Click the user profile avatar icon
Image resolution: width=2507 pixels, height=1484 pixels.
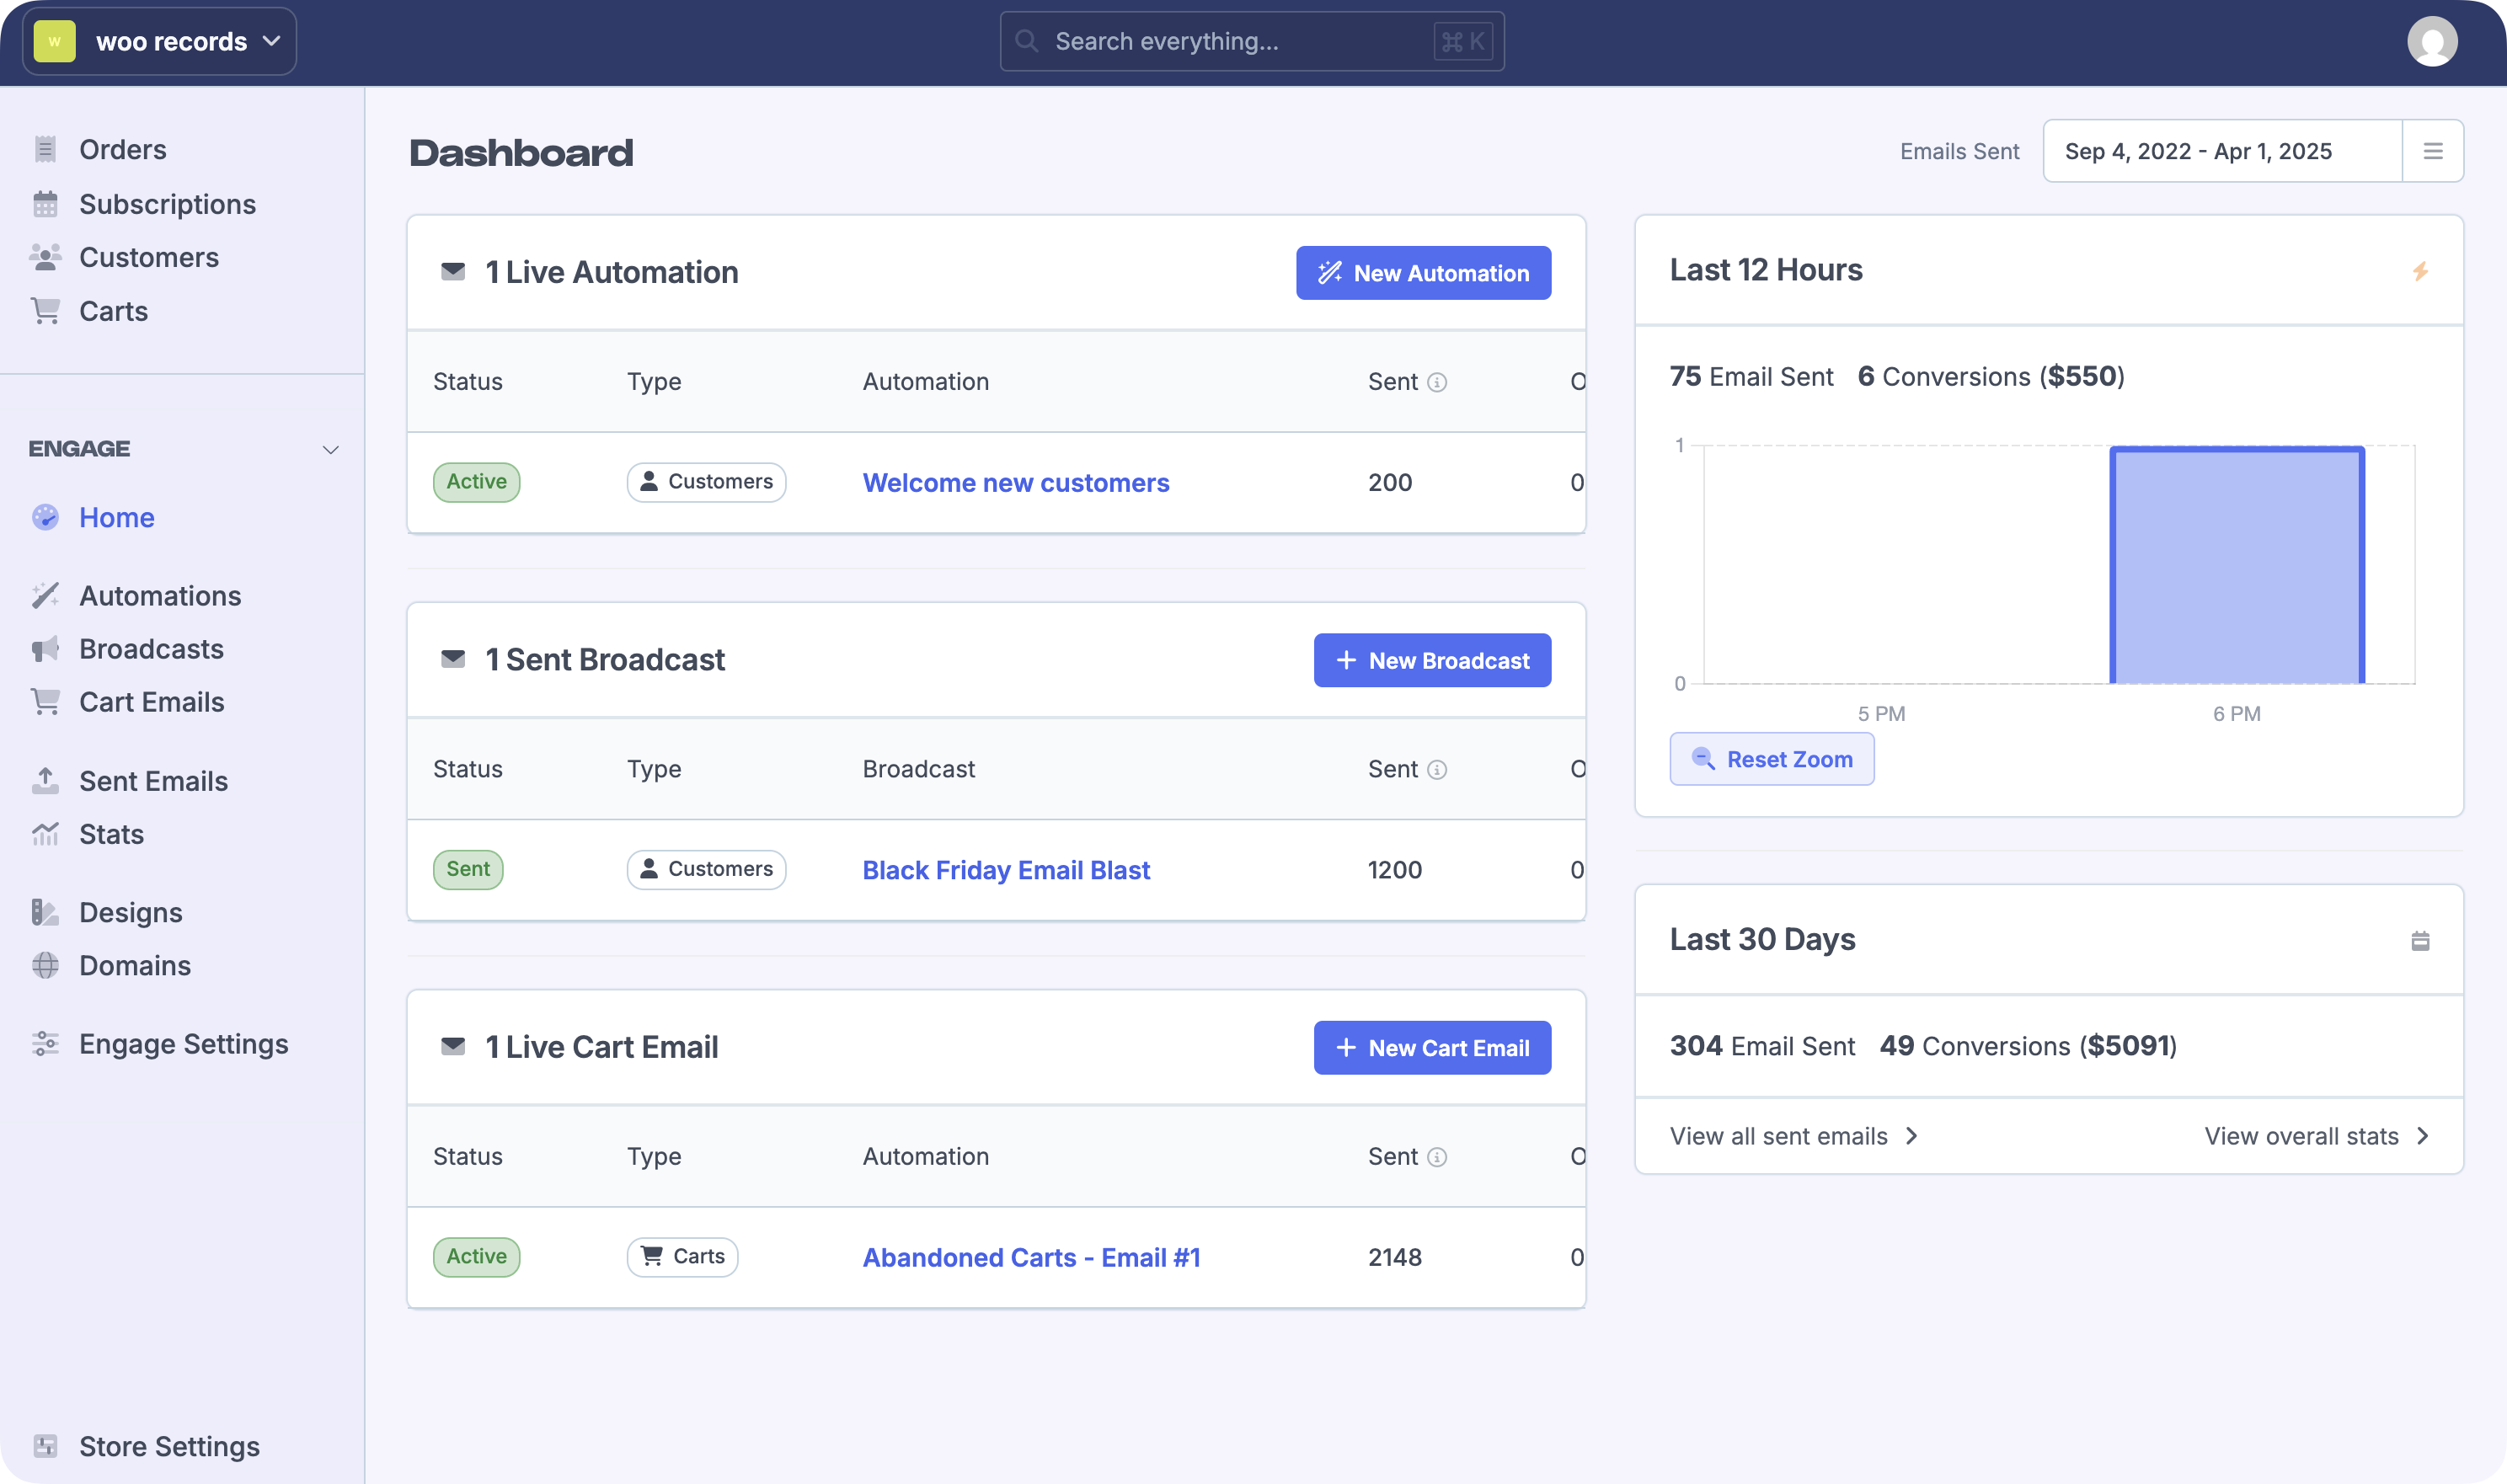click(x=2431, y=42)
